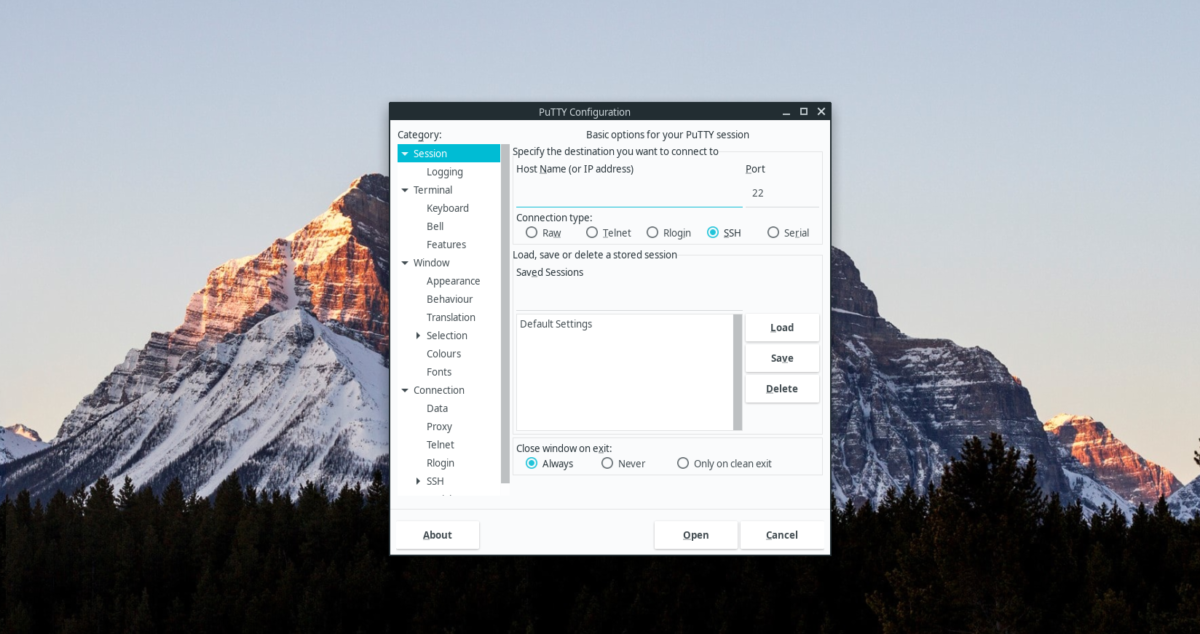
Task: Save the current session settings
Action: [782, 357]
